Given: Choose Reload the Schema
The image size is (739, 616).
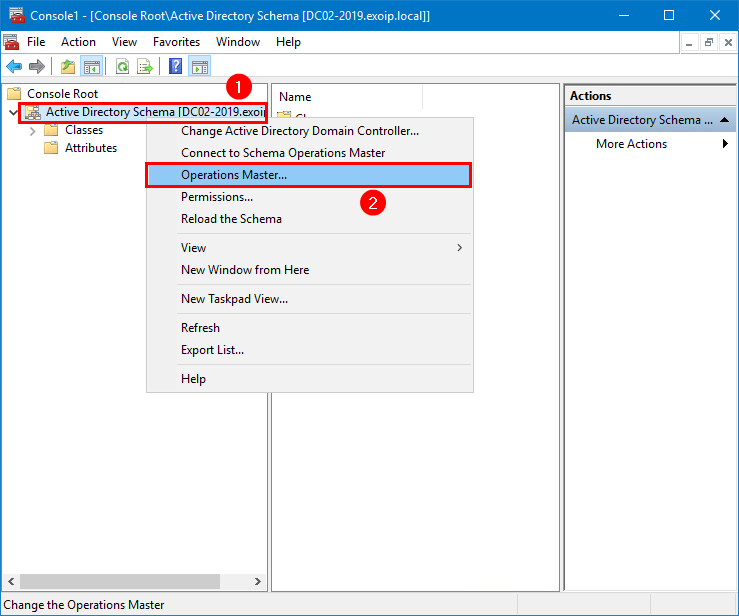Looking at the screenshot, I should (309, 219).
